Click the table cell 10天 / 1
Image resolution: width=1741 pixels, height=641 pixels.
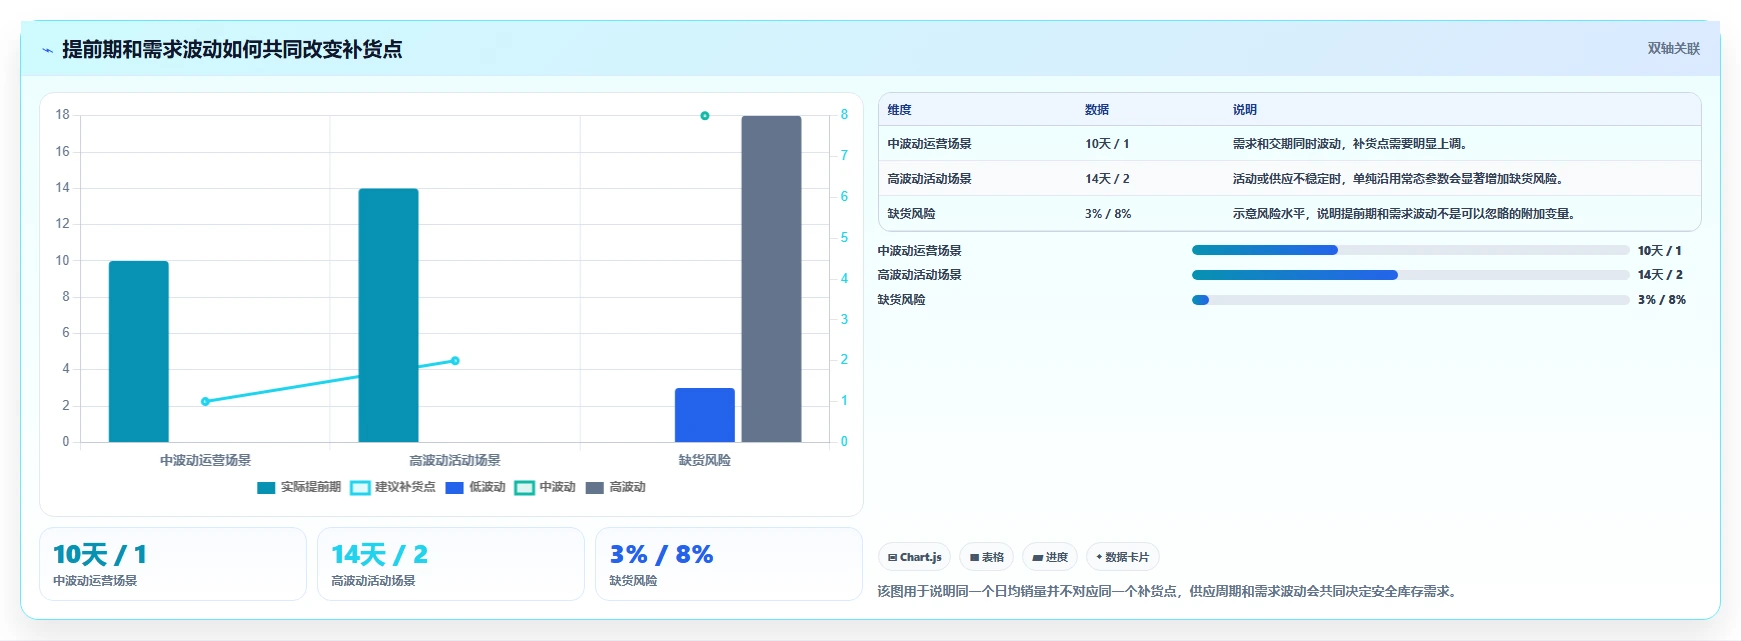[1107, 144]
